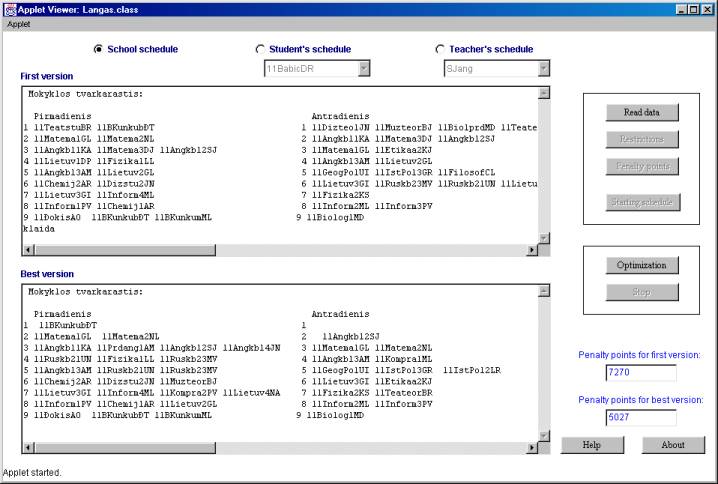
Task: Open the Applet menu
Action: point(19,23)
